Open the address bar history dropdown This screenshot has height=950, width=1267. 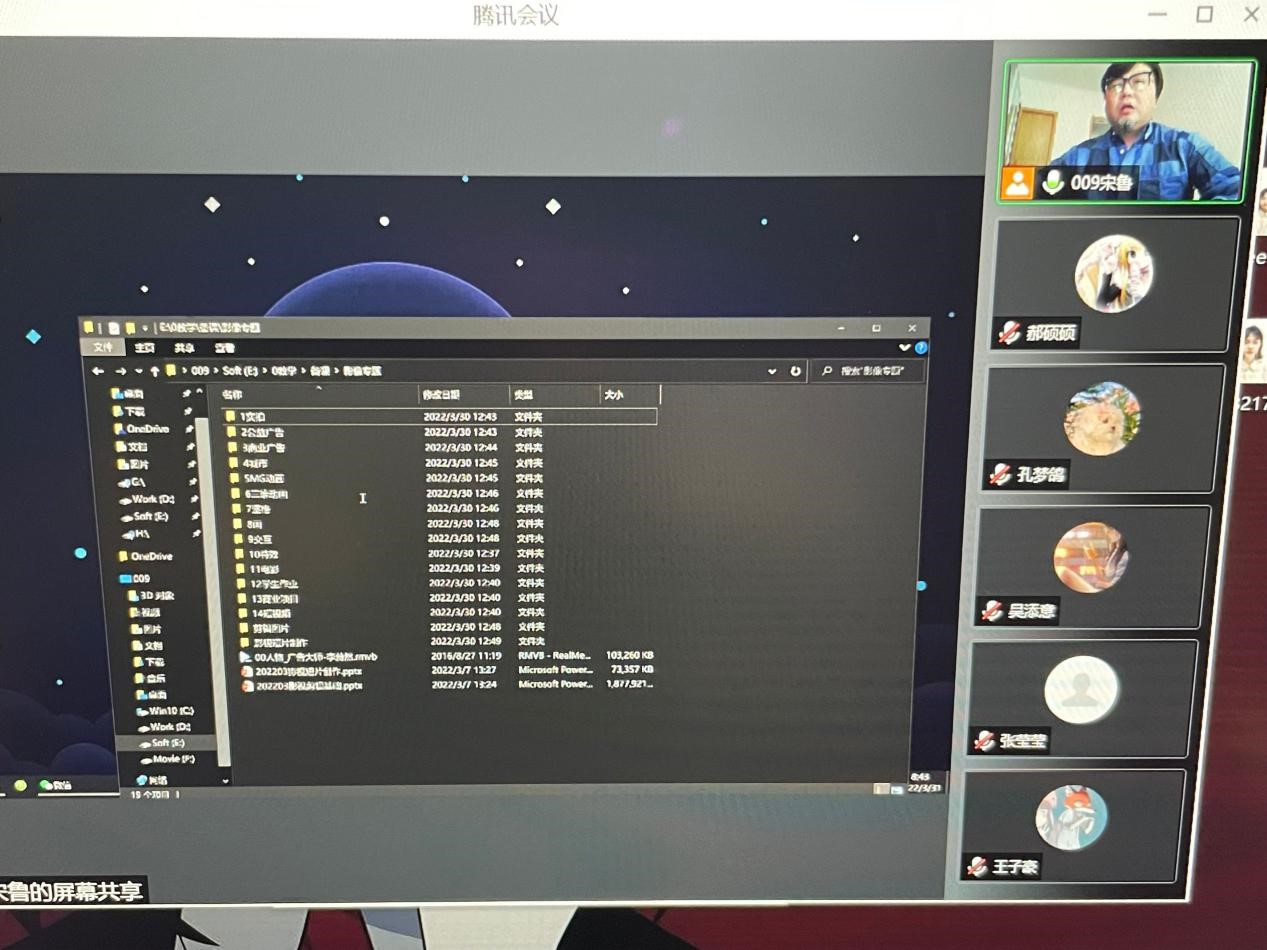tap(772, 371)
